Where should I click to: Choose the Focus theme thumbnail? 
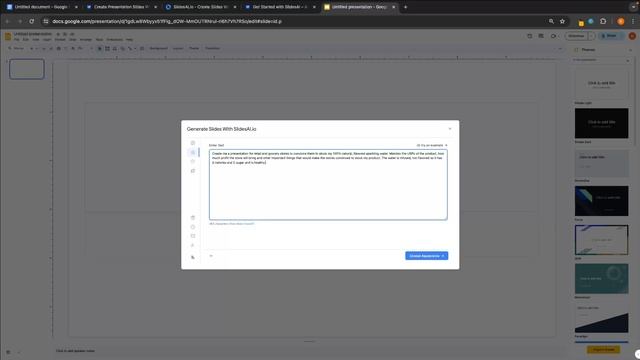click(602, 201)
